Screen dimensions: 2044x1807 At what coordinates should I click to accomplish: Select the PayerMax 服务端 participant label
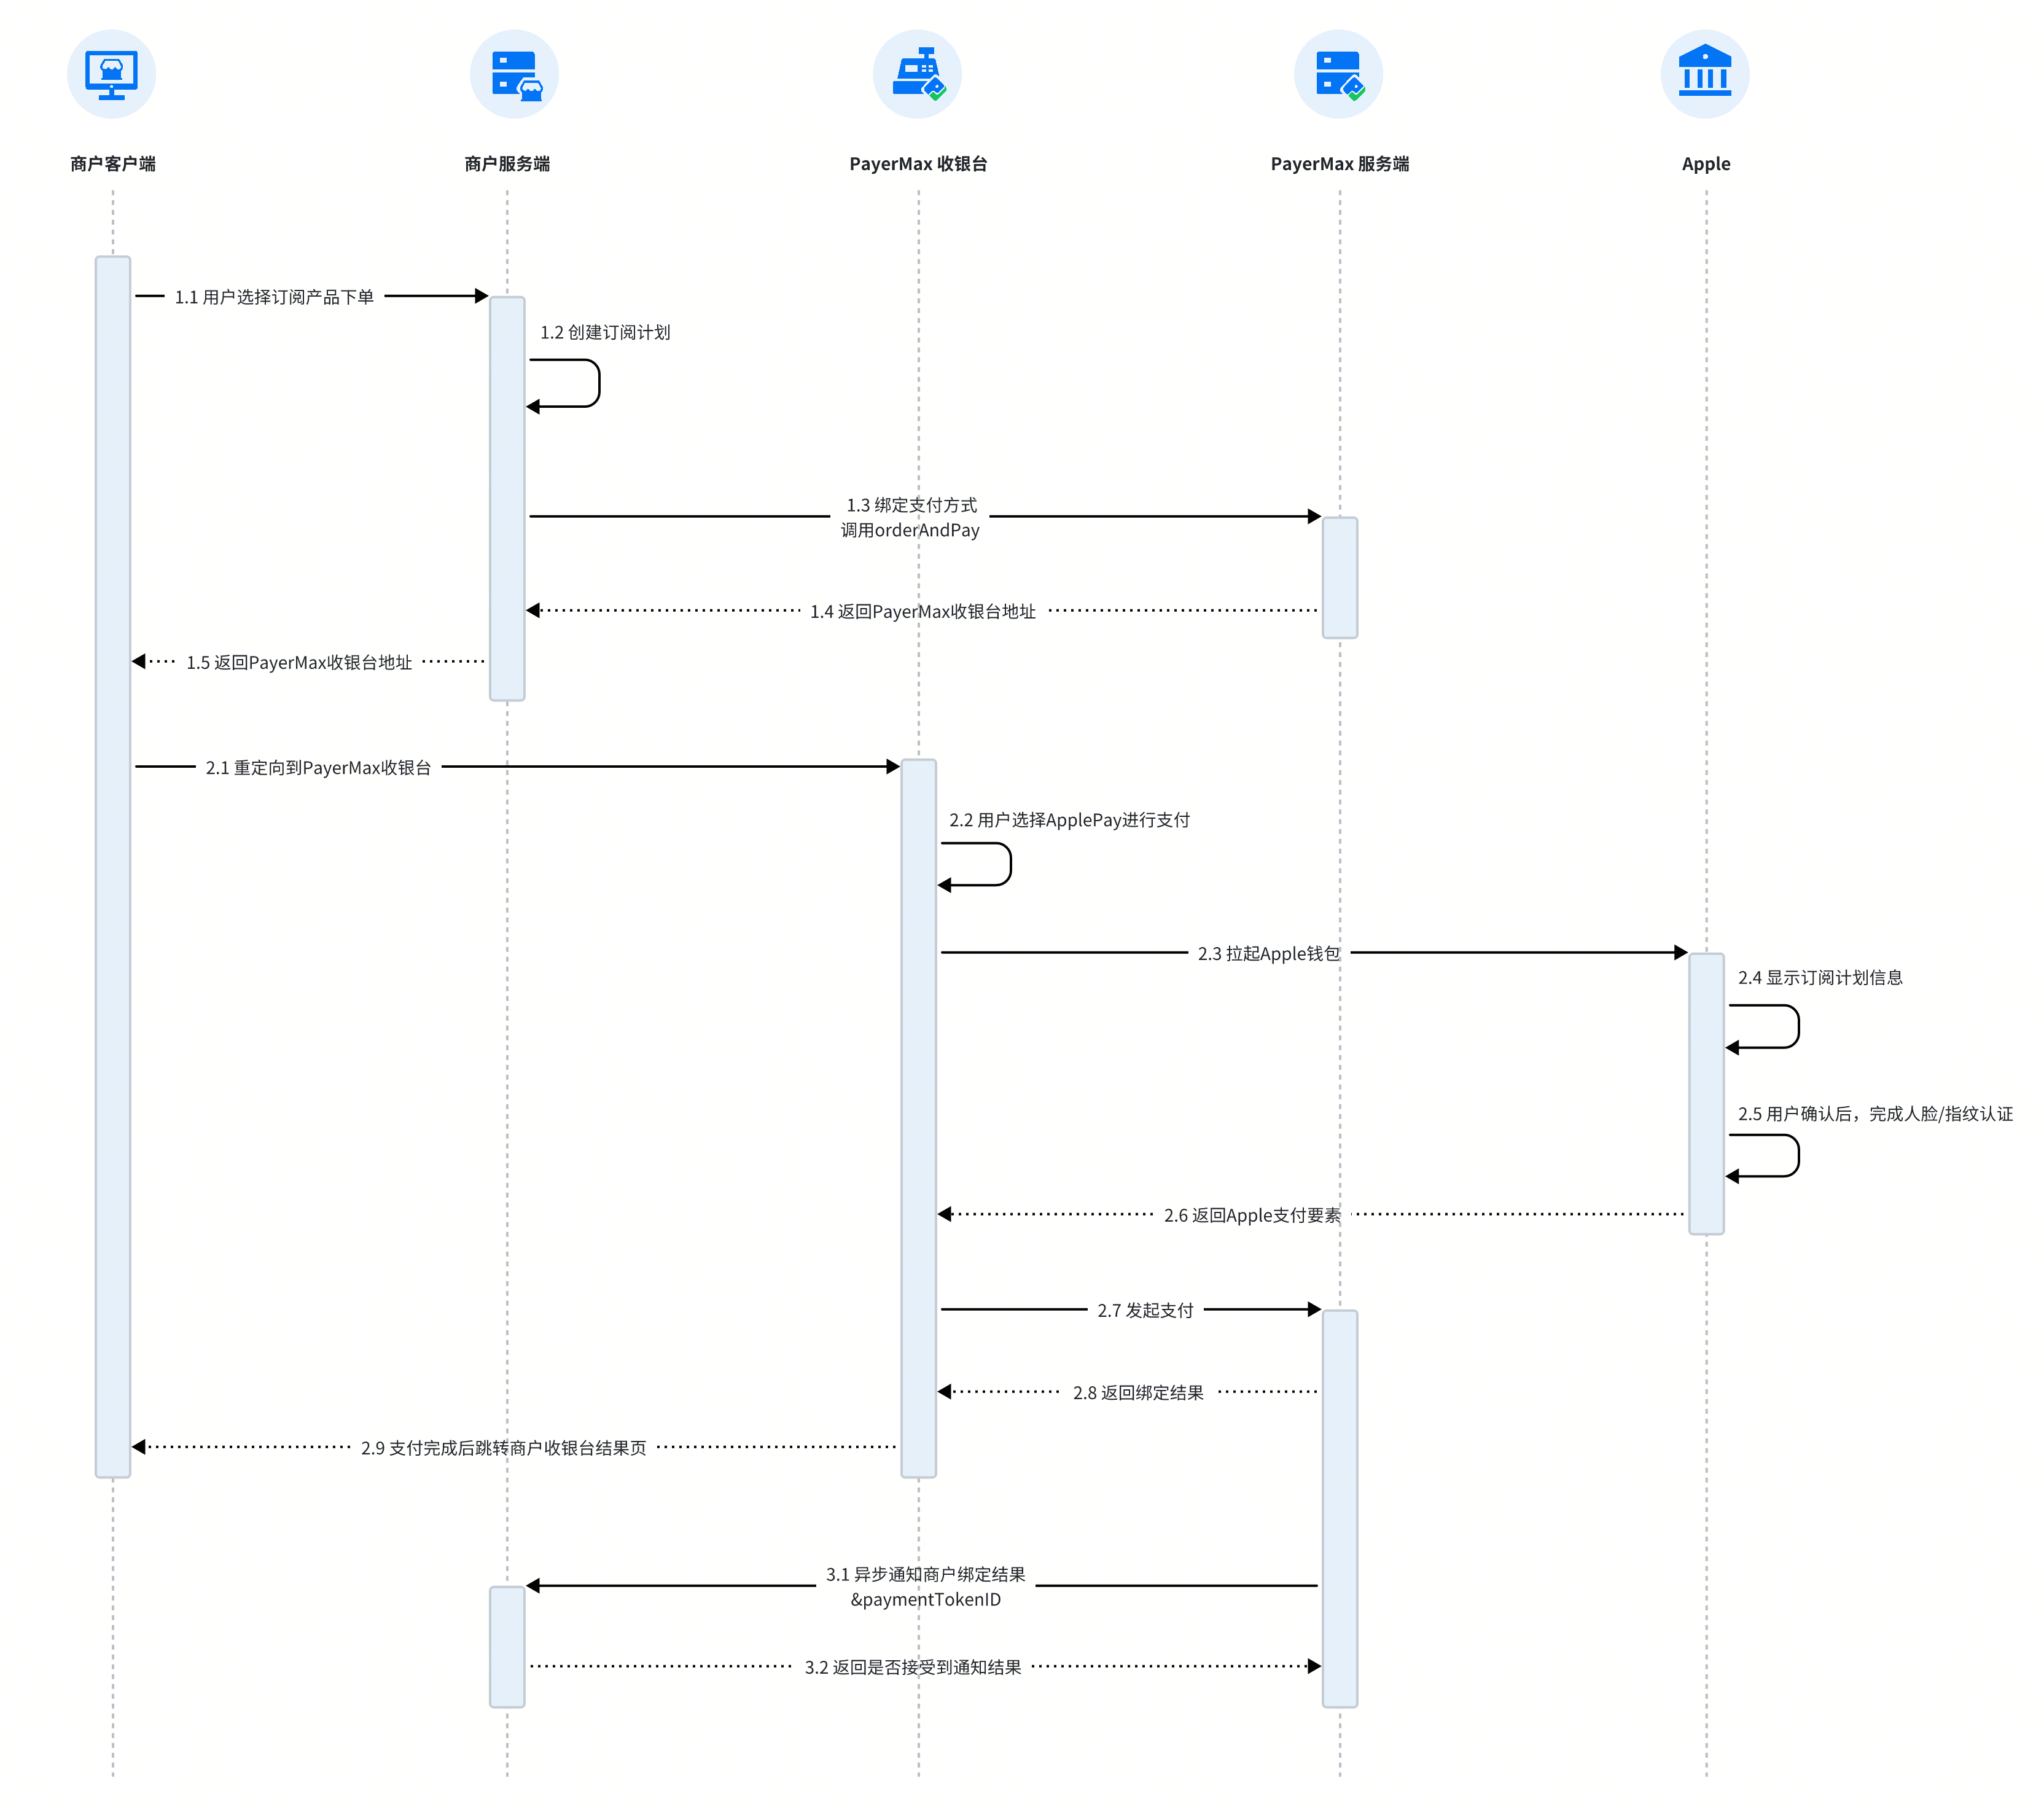point(1340,164)
